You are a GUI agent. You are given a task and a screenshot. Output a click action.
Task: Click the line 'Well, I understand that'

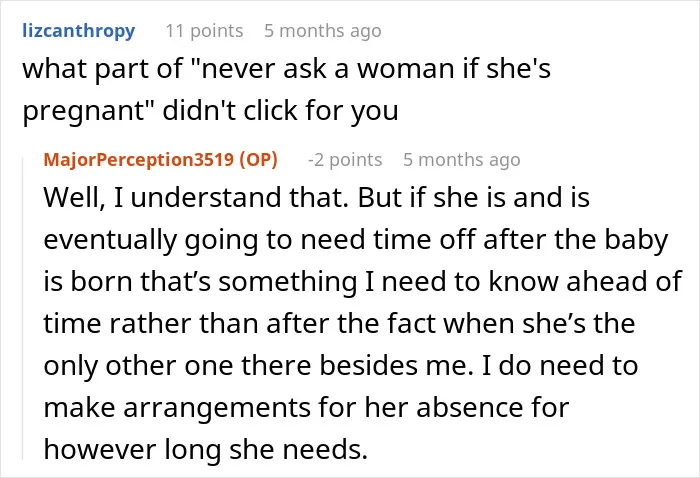(317, 197)
